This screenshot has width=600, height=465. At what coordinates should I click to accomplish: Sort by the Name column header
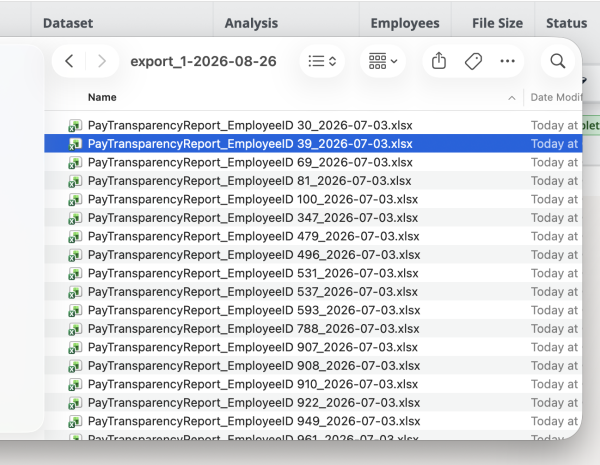pyautogui.click(x=102, y=97)
